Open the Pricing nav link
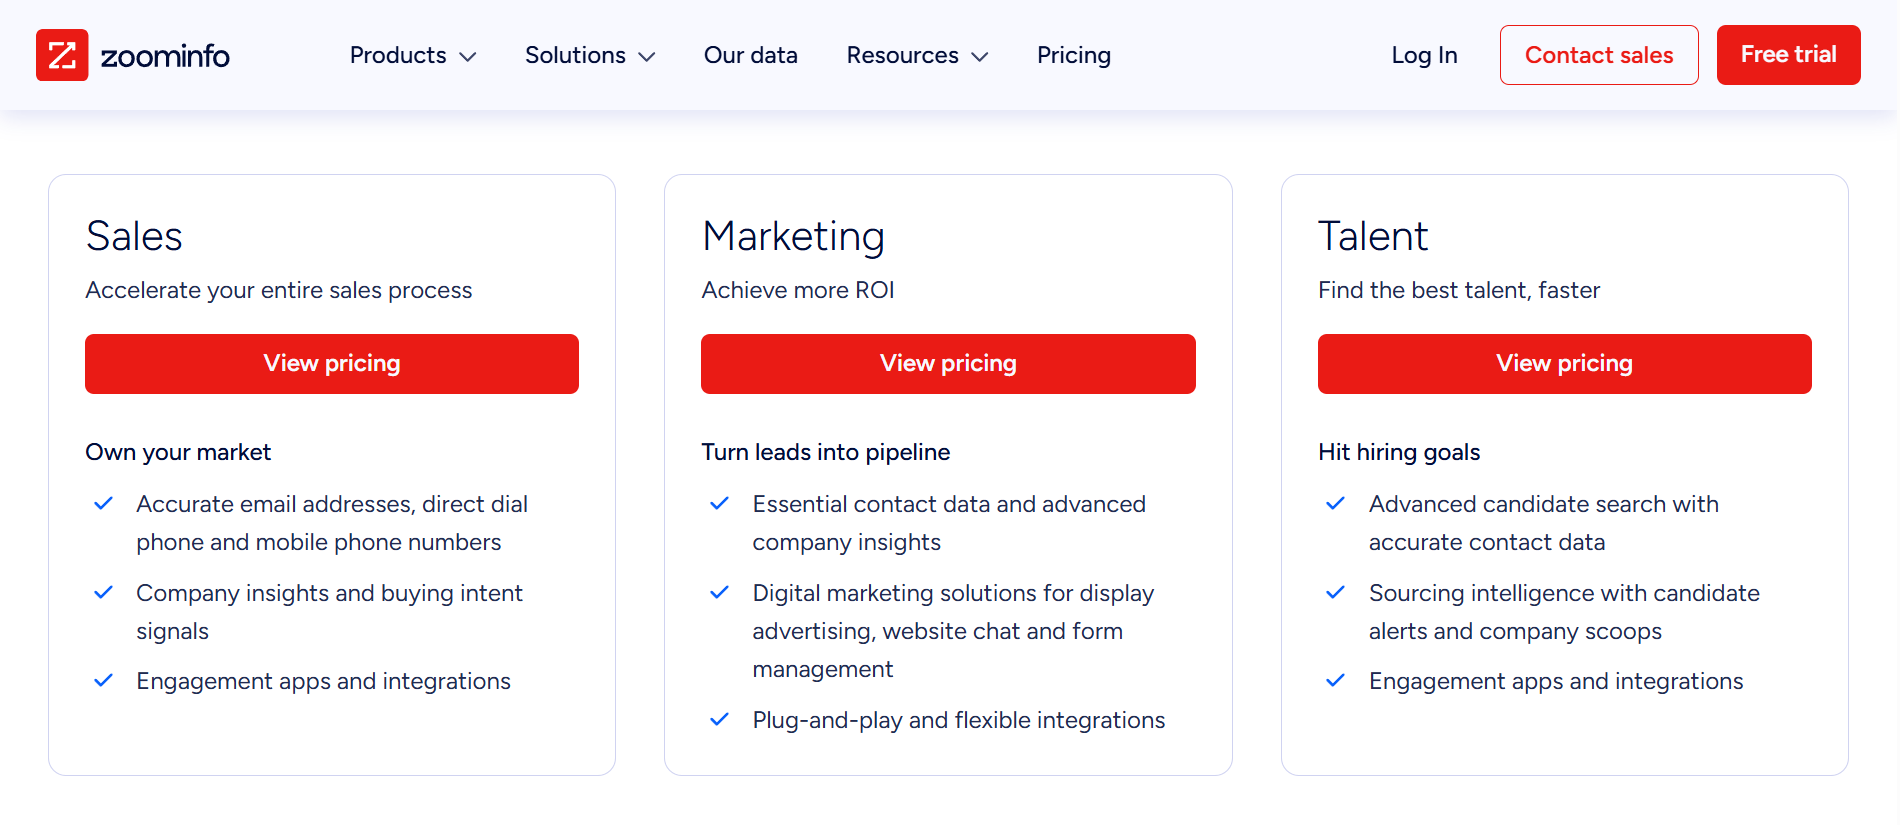The height and width of the screenshot is (825, 1900). pos(1074,55)
